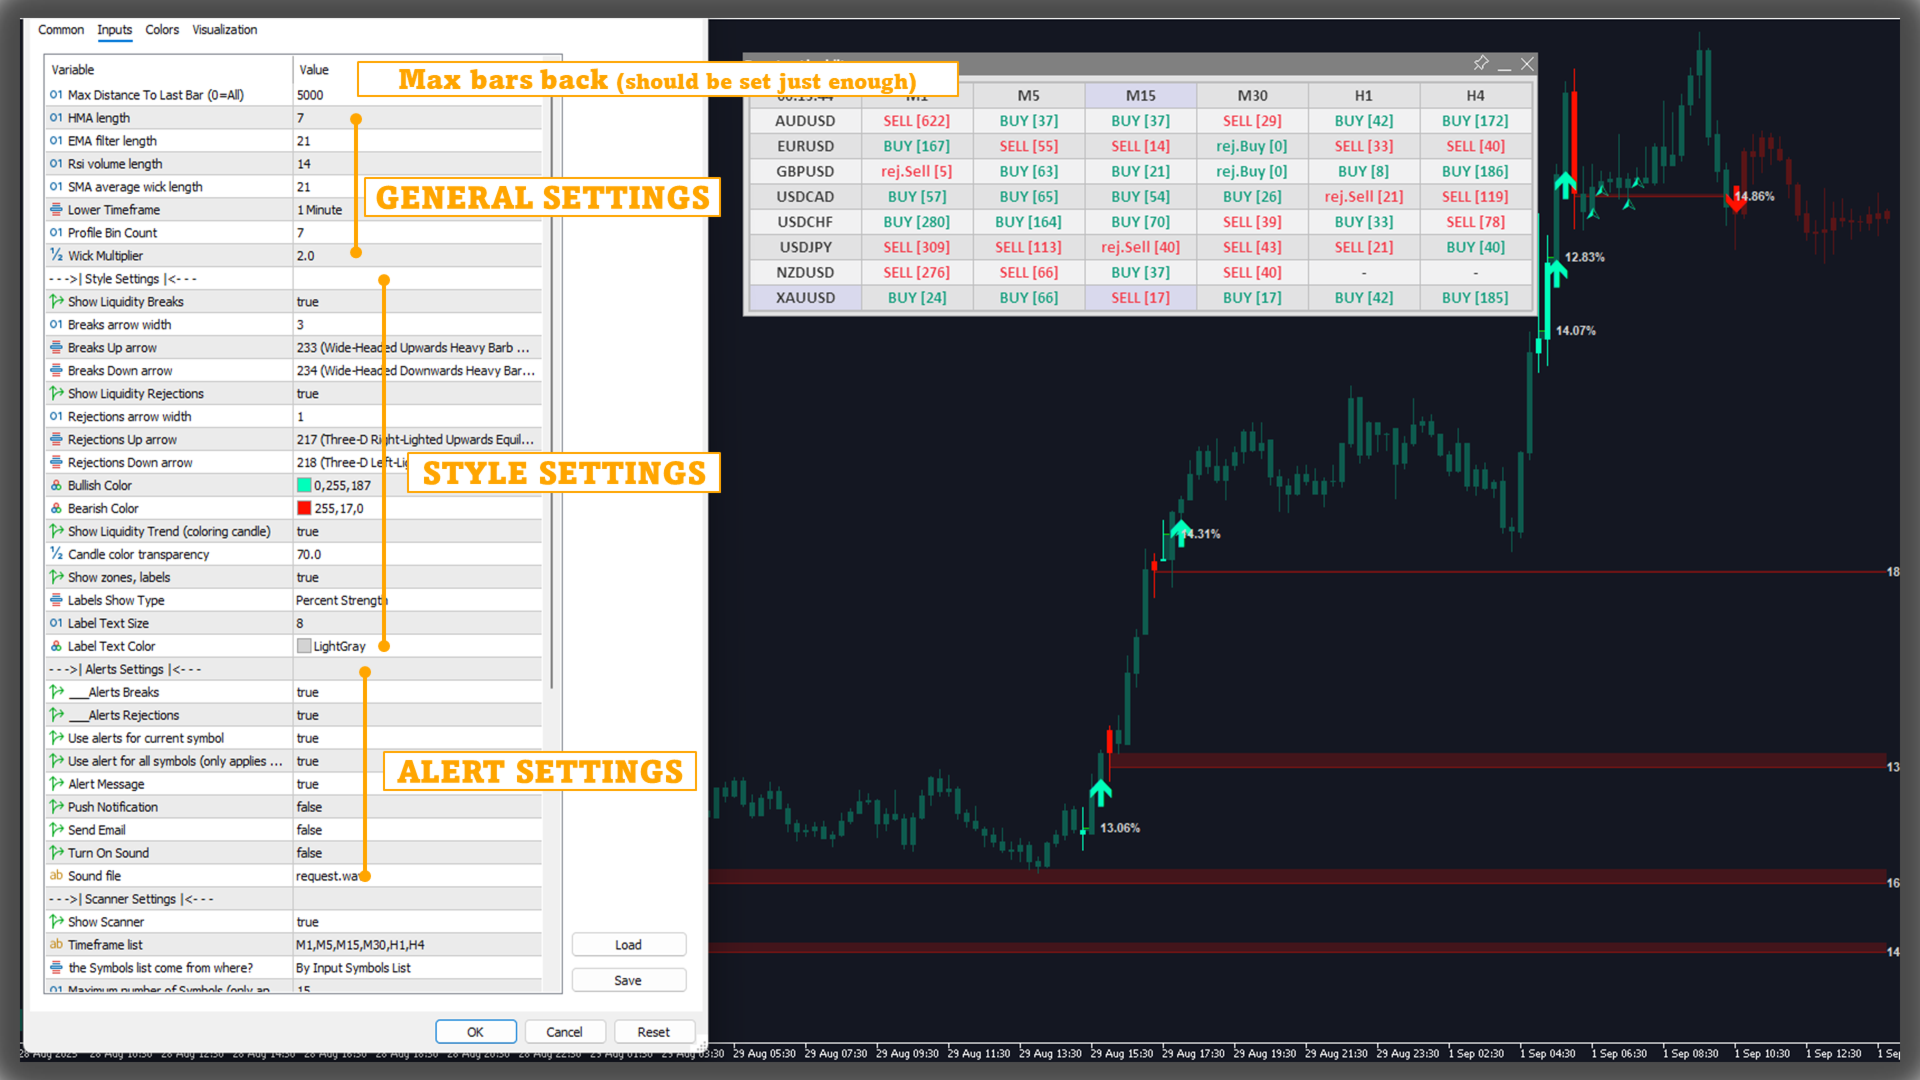Open the Rejections Up arrow value dropdown

pos(418,440)
